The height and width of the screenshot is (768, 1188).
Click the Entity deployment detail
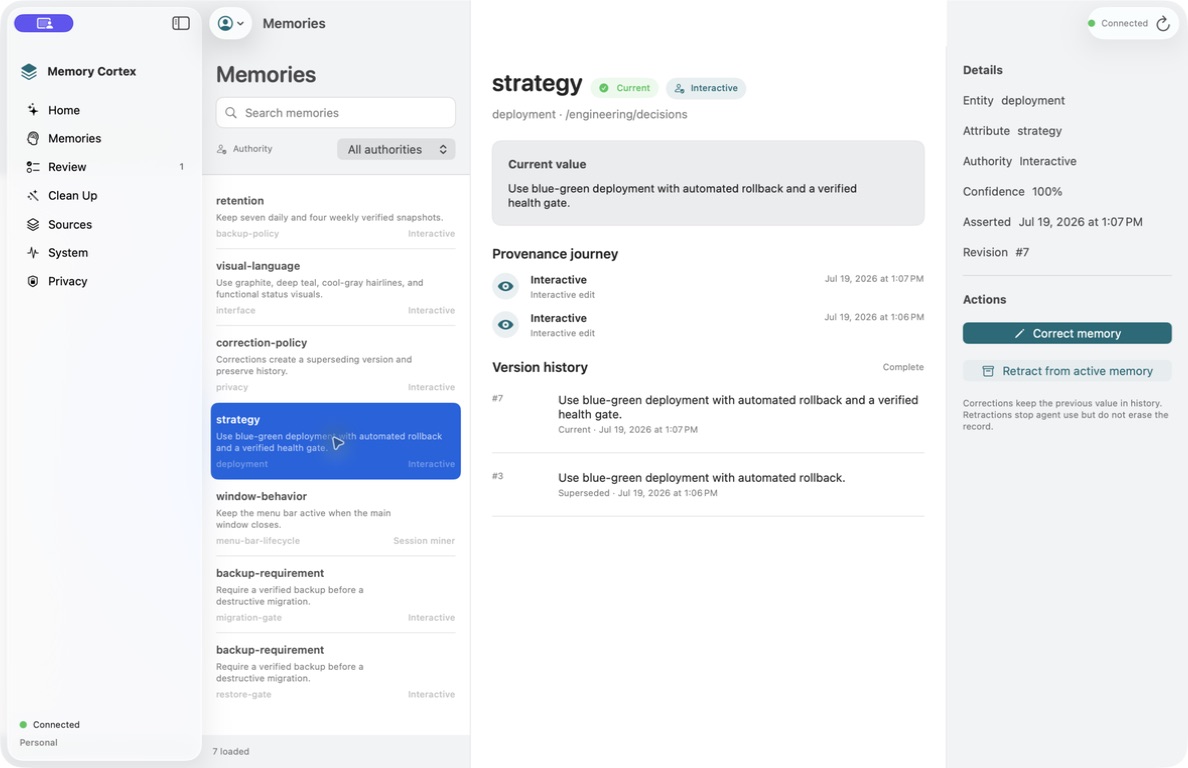(1014, 101)
